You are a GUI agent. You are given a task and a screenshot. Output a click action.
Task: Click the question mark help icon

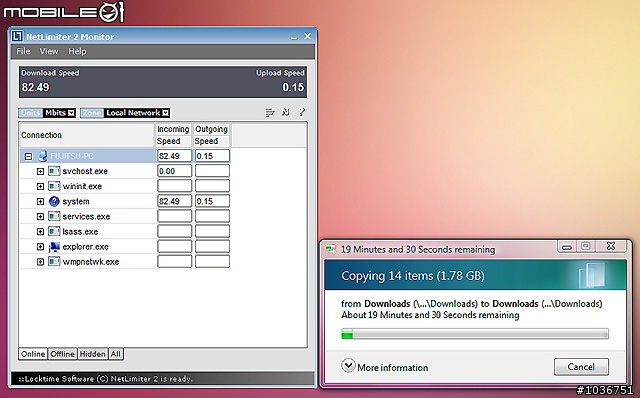tap(302, 112)
